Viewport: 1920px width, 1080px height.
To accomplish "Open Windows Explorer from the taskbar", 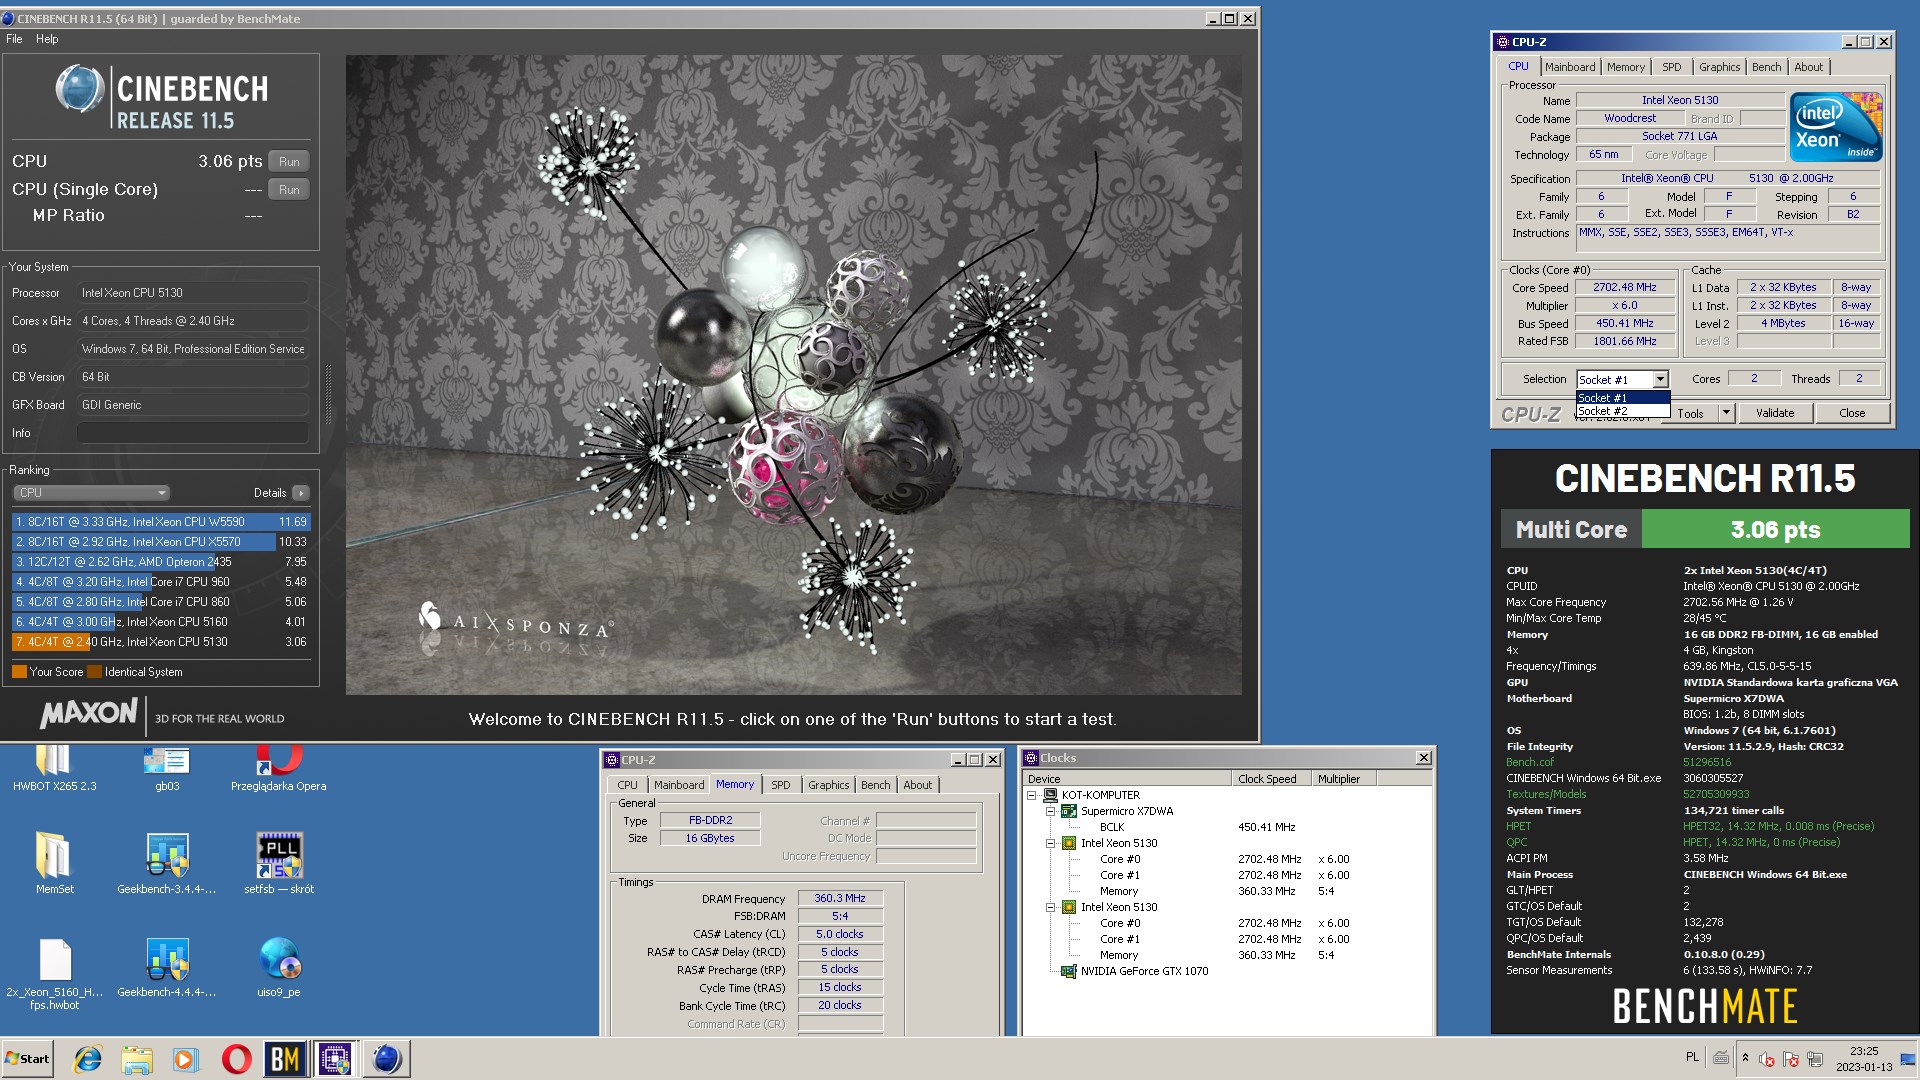I will 137,1059.
